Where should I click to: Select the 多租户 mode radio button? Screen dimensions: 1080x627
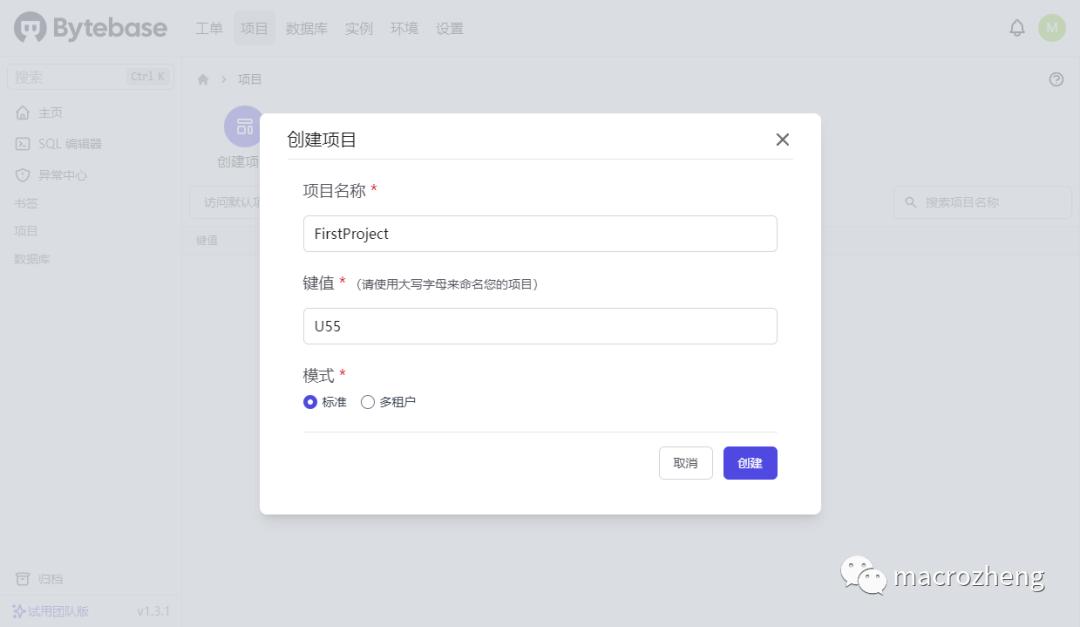tap(368, 401)
